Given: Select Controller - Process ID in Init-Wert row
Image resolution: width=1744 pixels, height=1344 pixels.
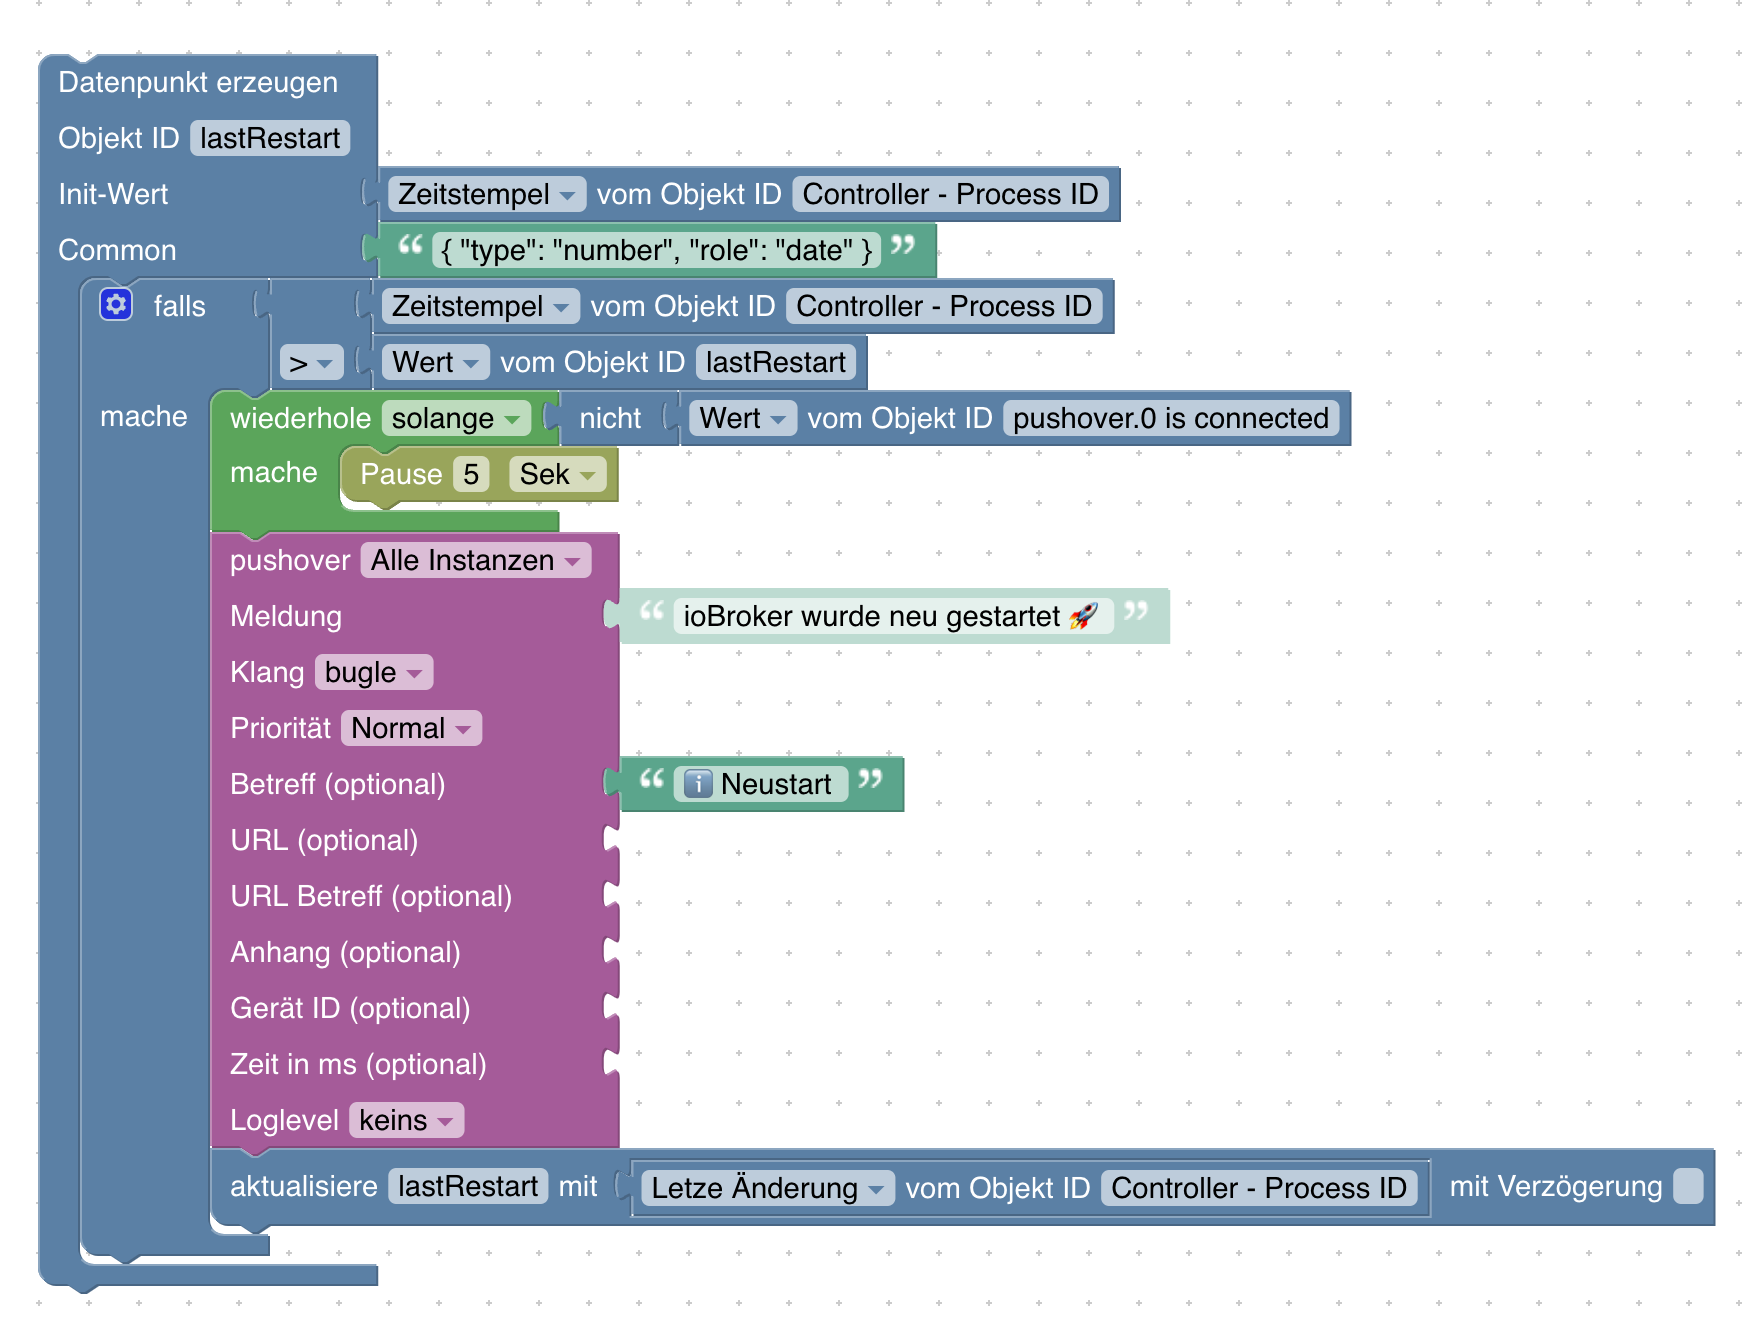Looking at the screenshot, I should coord(950,194).
